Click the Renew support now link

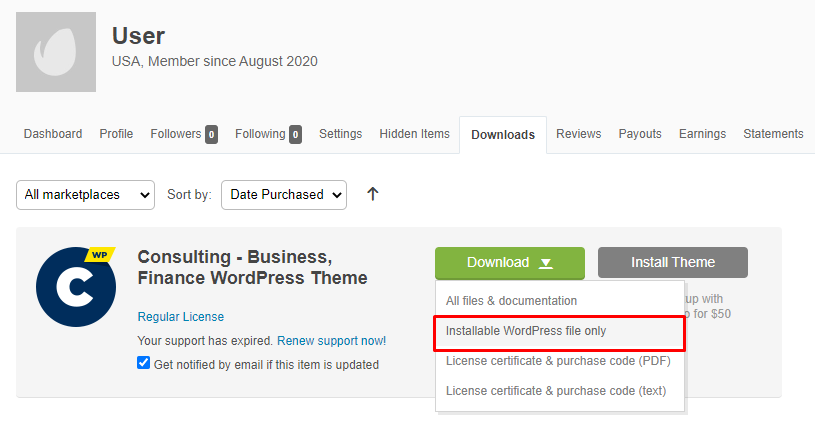(x=331, y=341)
